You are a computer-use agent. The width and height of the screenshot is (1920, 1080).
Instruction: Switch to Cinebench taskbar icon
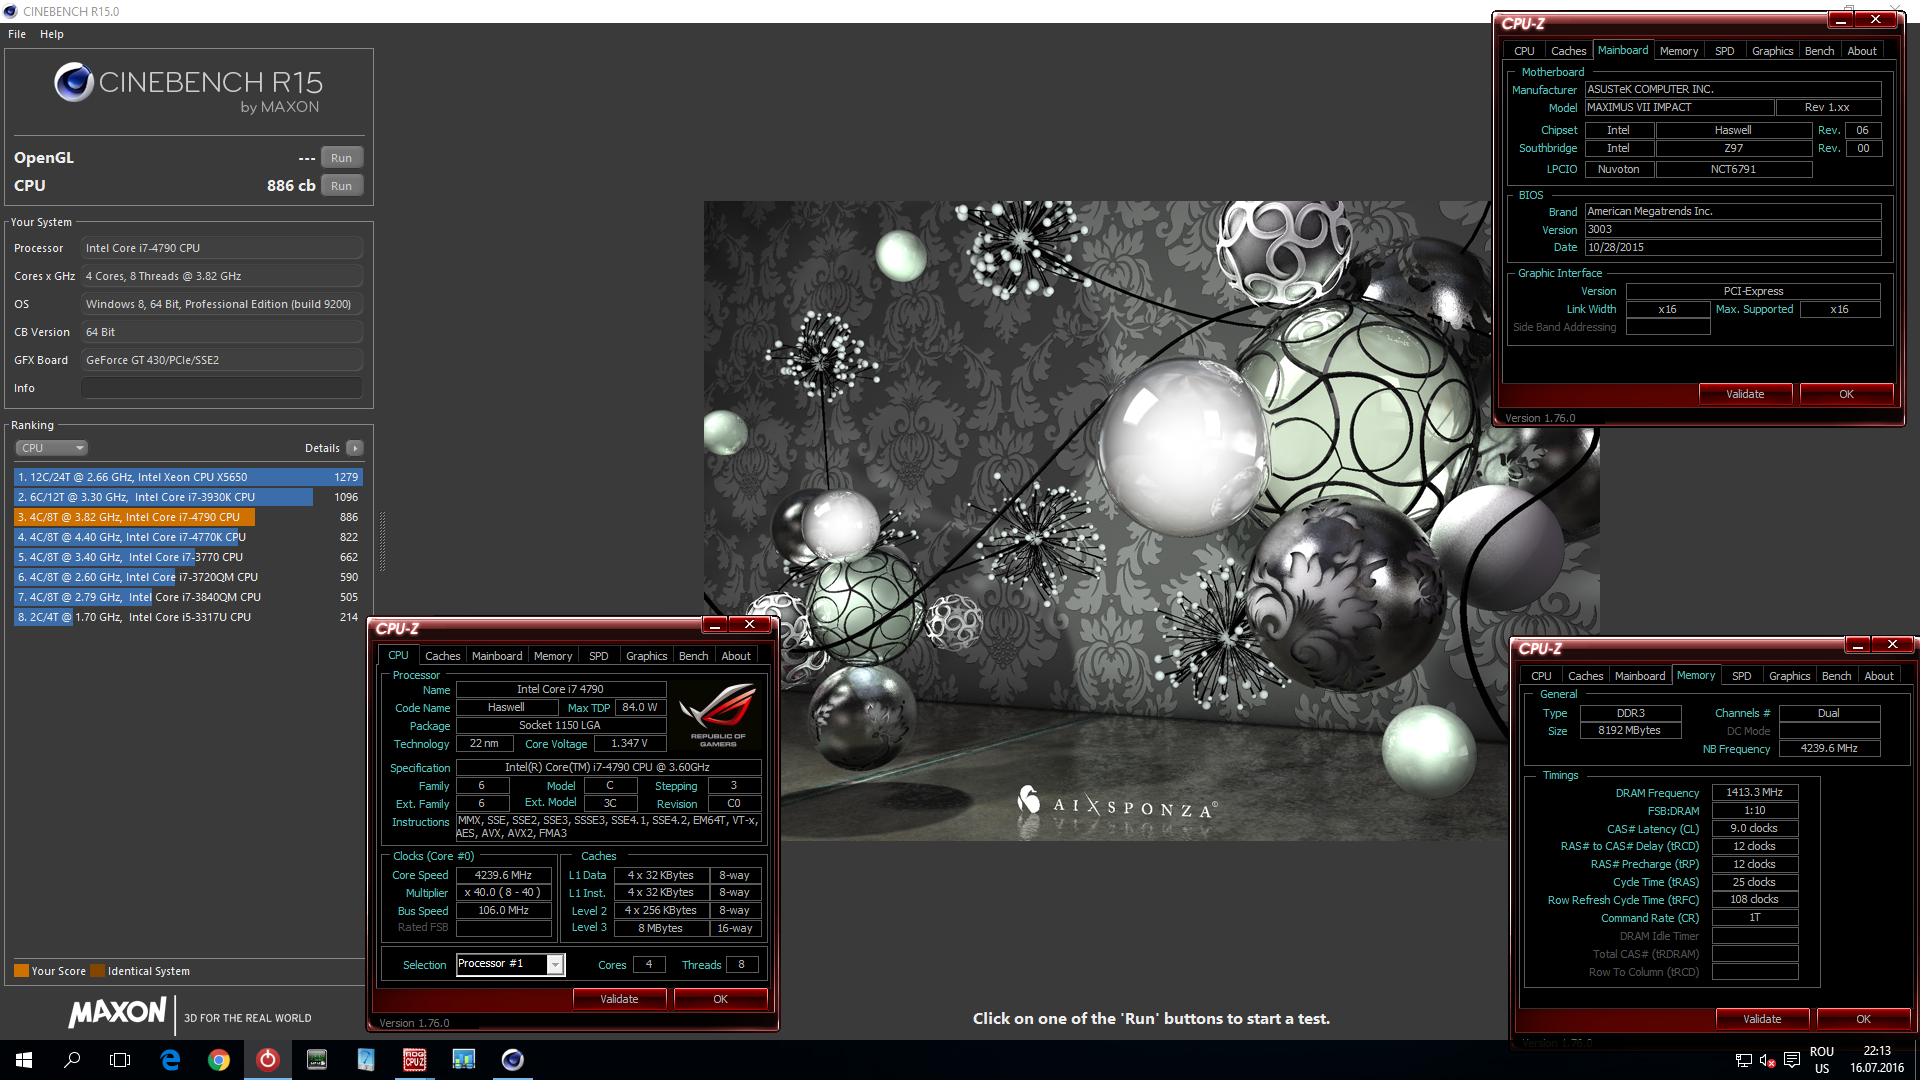[x=512, y=1060]
